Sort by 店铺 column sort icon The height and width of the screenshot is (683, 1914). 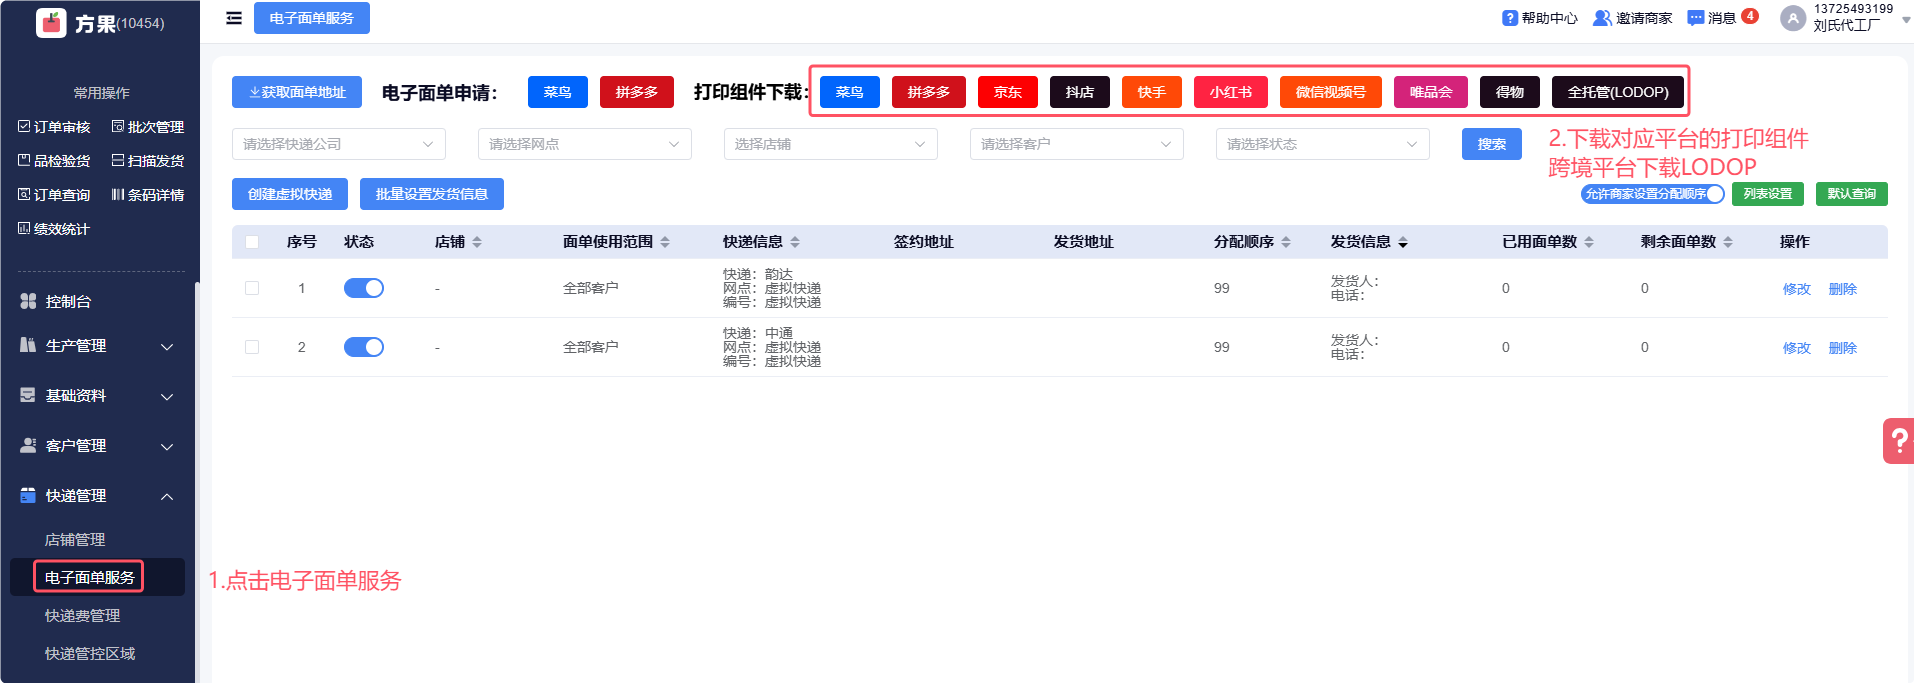point(477,242)
